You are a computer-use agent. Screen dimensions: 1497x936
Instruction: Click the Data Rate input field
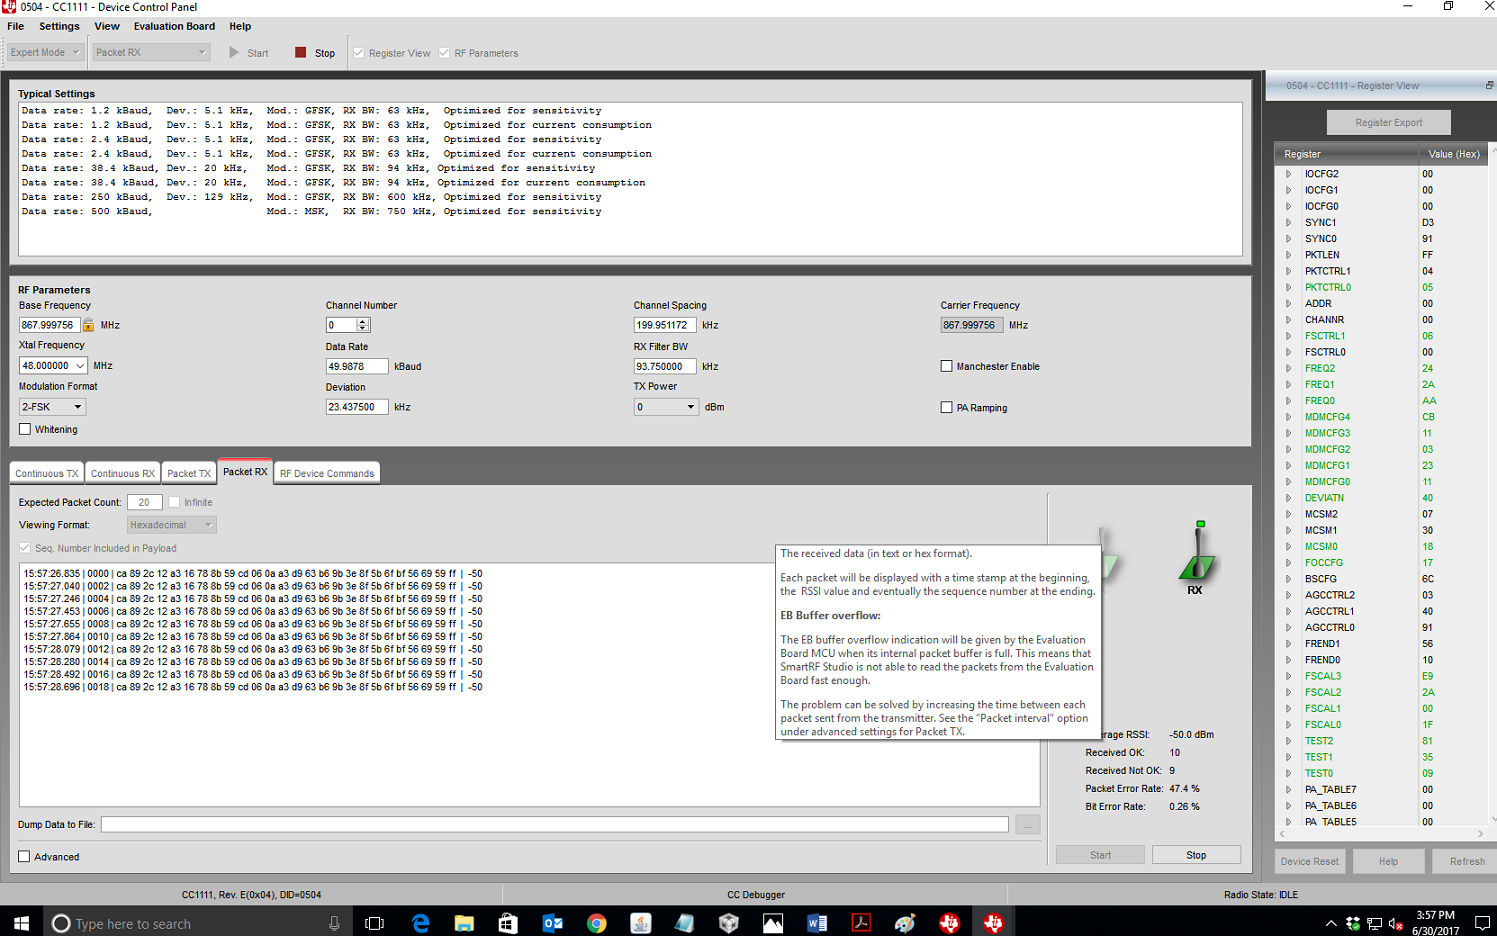click(x=357, y=366)
